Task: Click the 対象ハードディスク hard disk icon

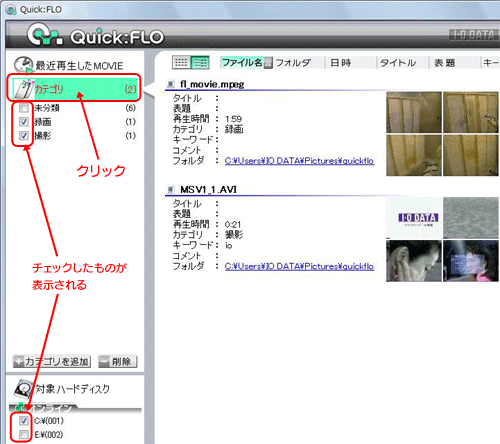Action: click(x=23, y=388)
